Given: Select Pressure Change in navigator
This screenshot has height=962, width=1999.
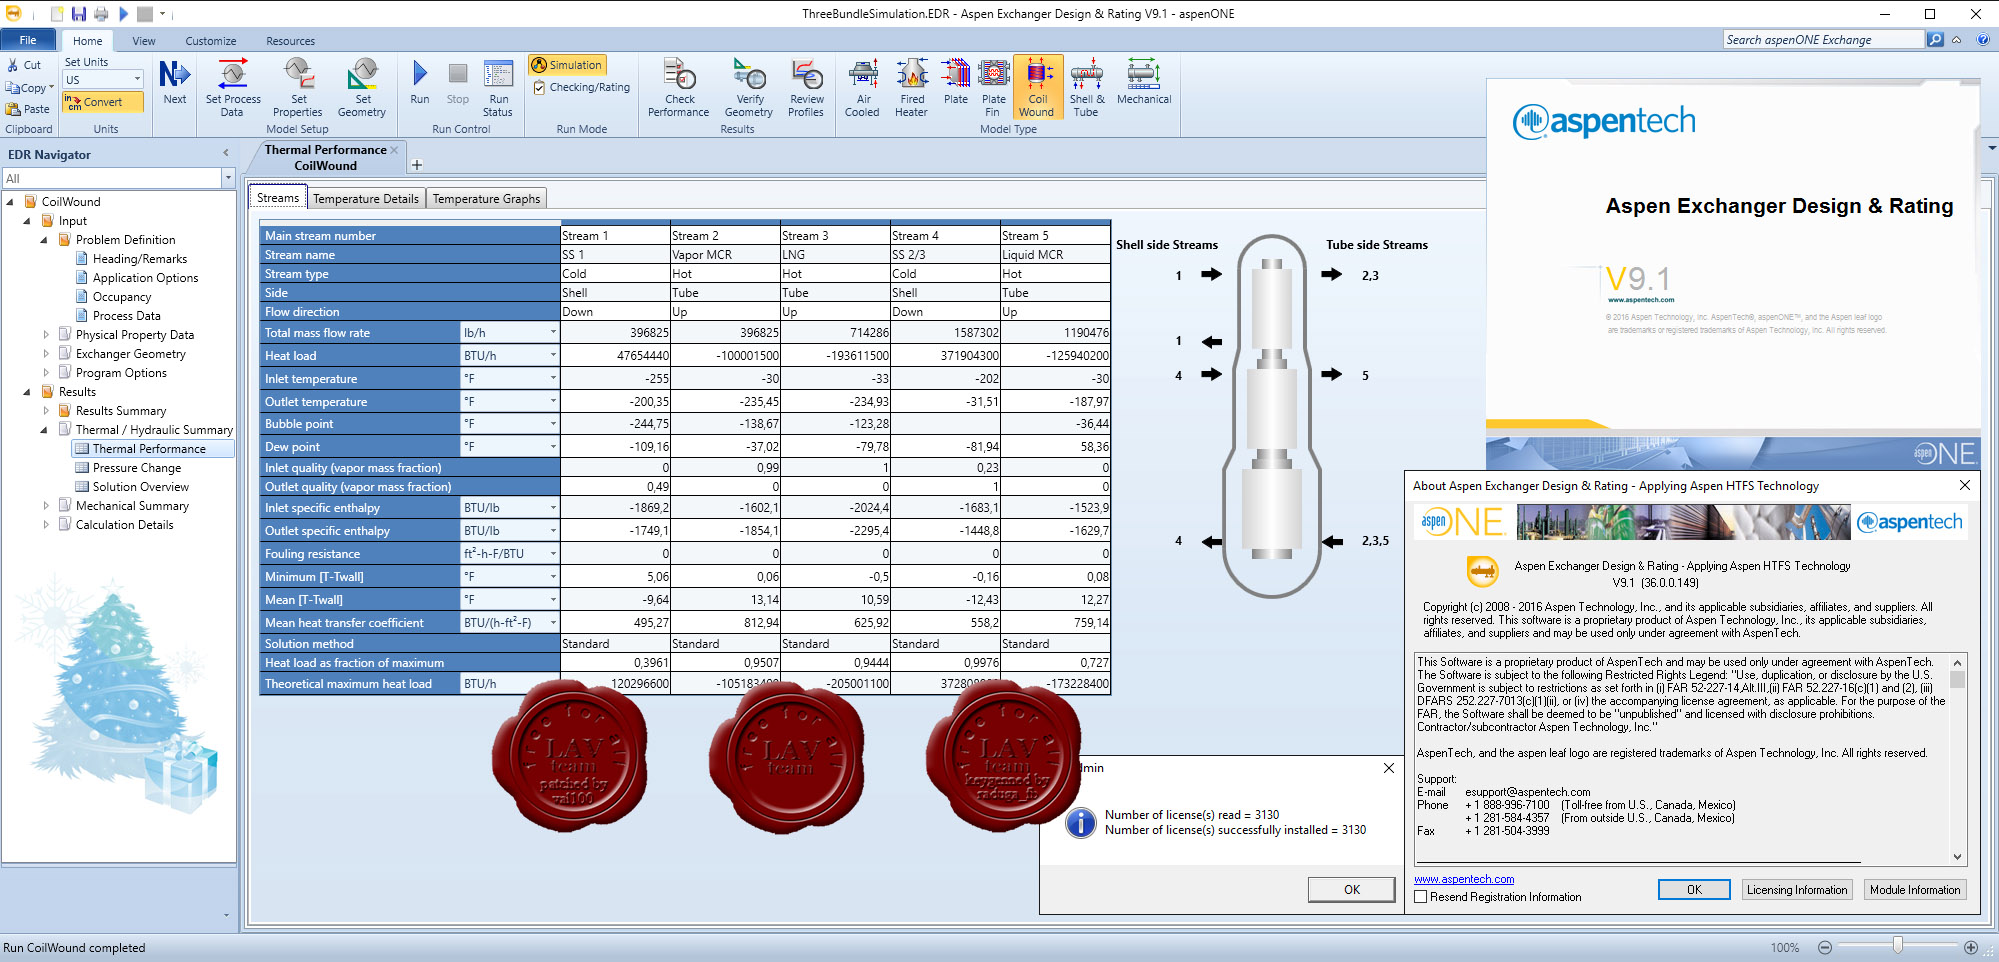Looking at the screenshot, I should (x=136, y=468).
